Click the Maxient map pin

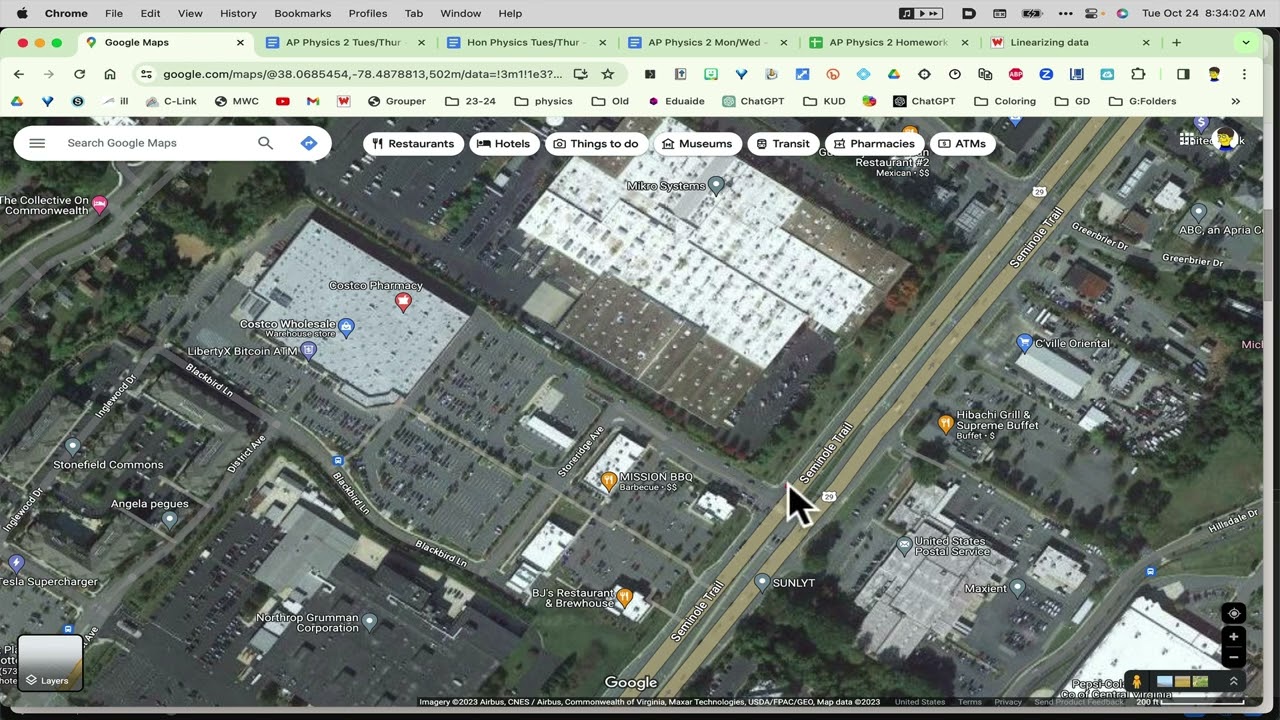1018,587
